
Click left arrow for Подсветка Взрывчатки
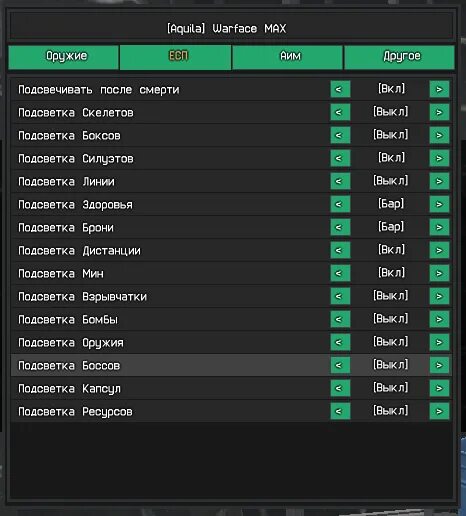340,296
